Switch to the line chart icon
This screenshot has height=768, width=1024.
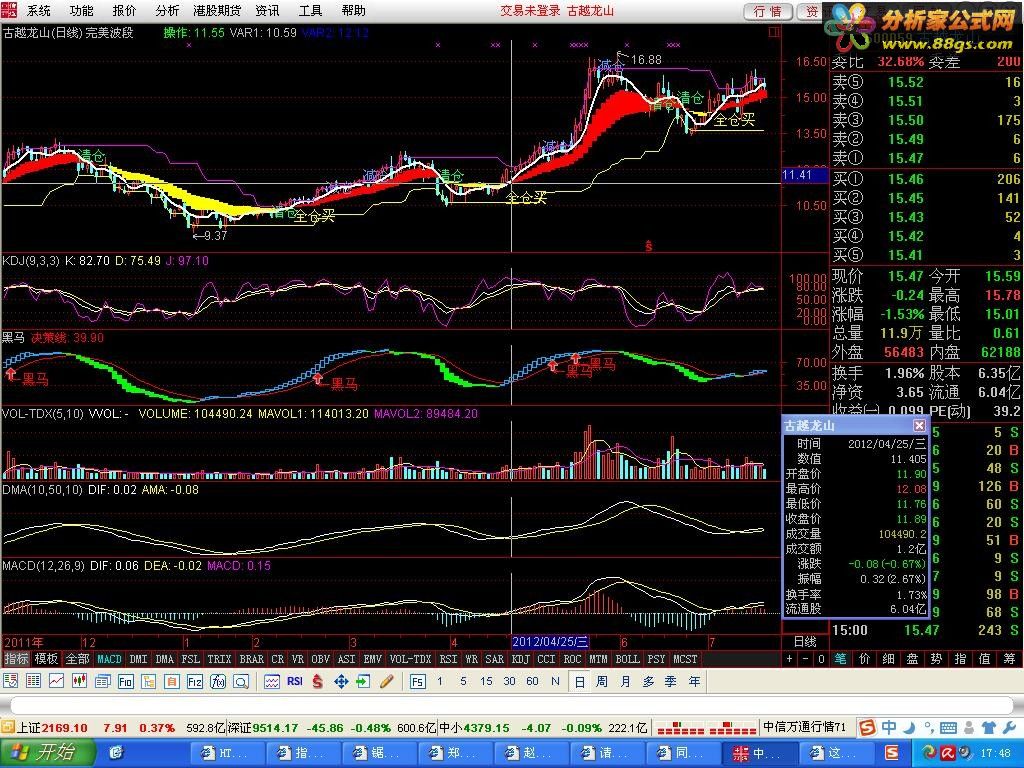(56, 682)
